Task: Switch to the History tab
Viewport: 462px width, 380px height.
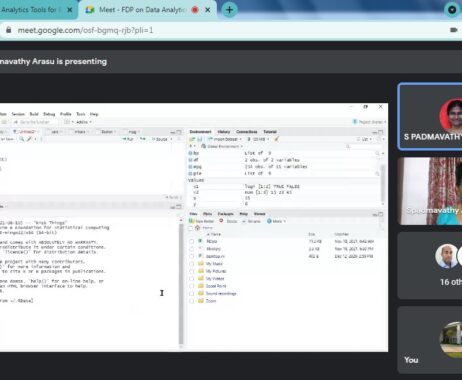Action: (224, 132)
